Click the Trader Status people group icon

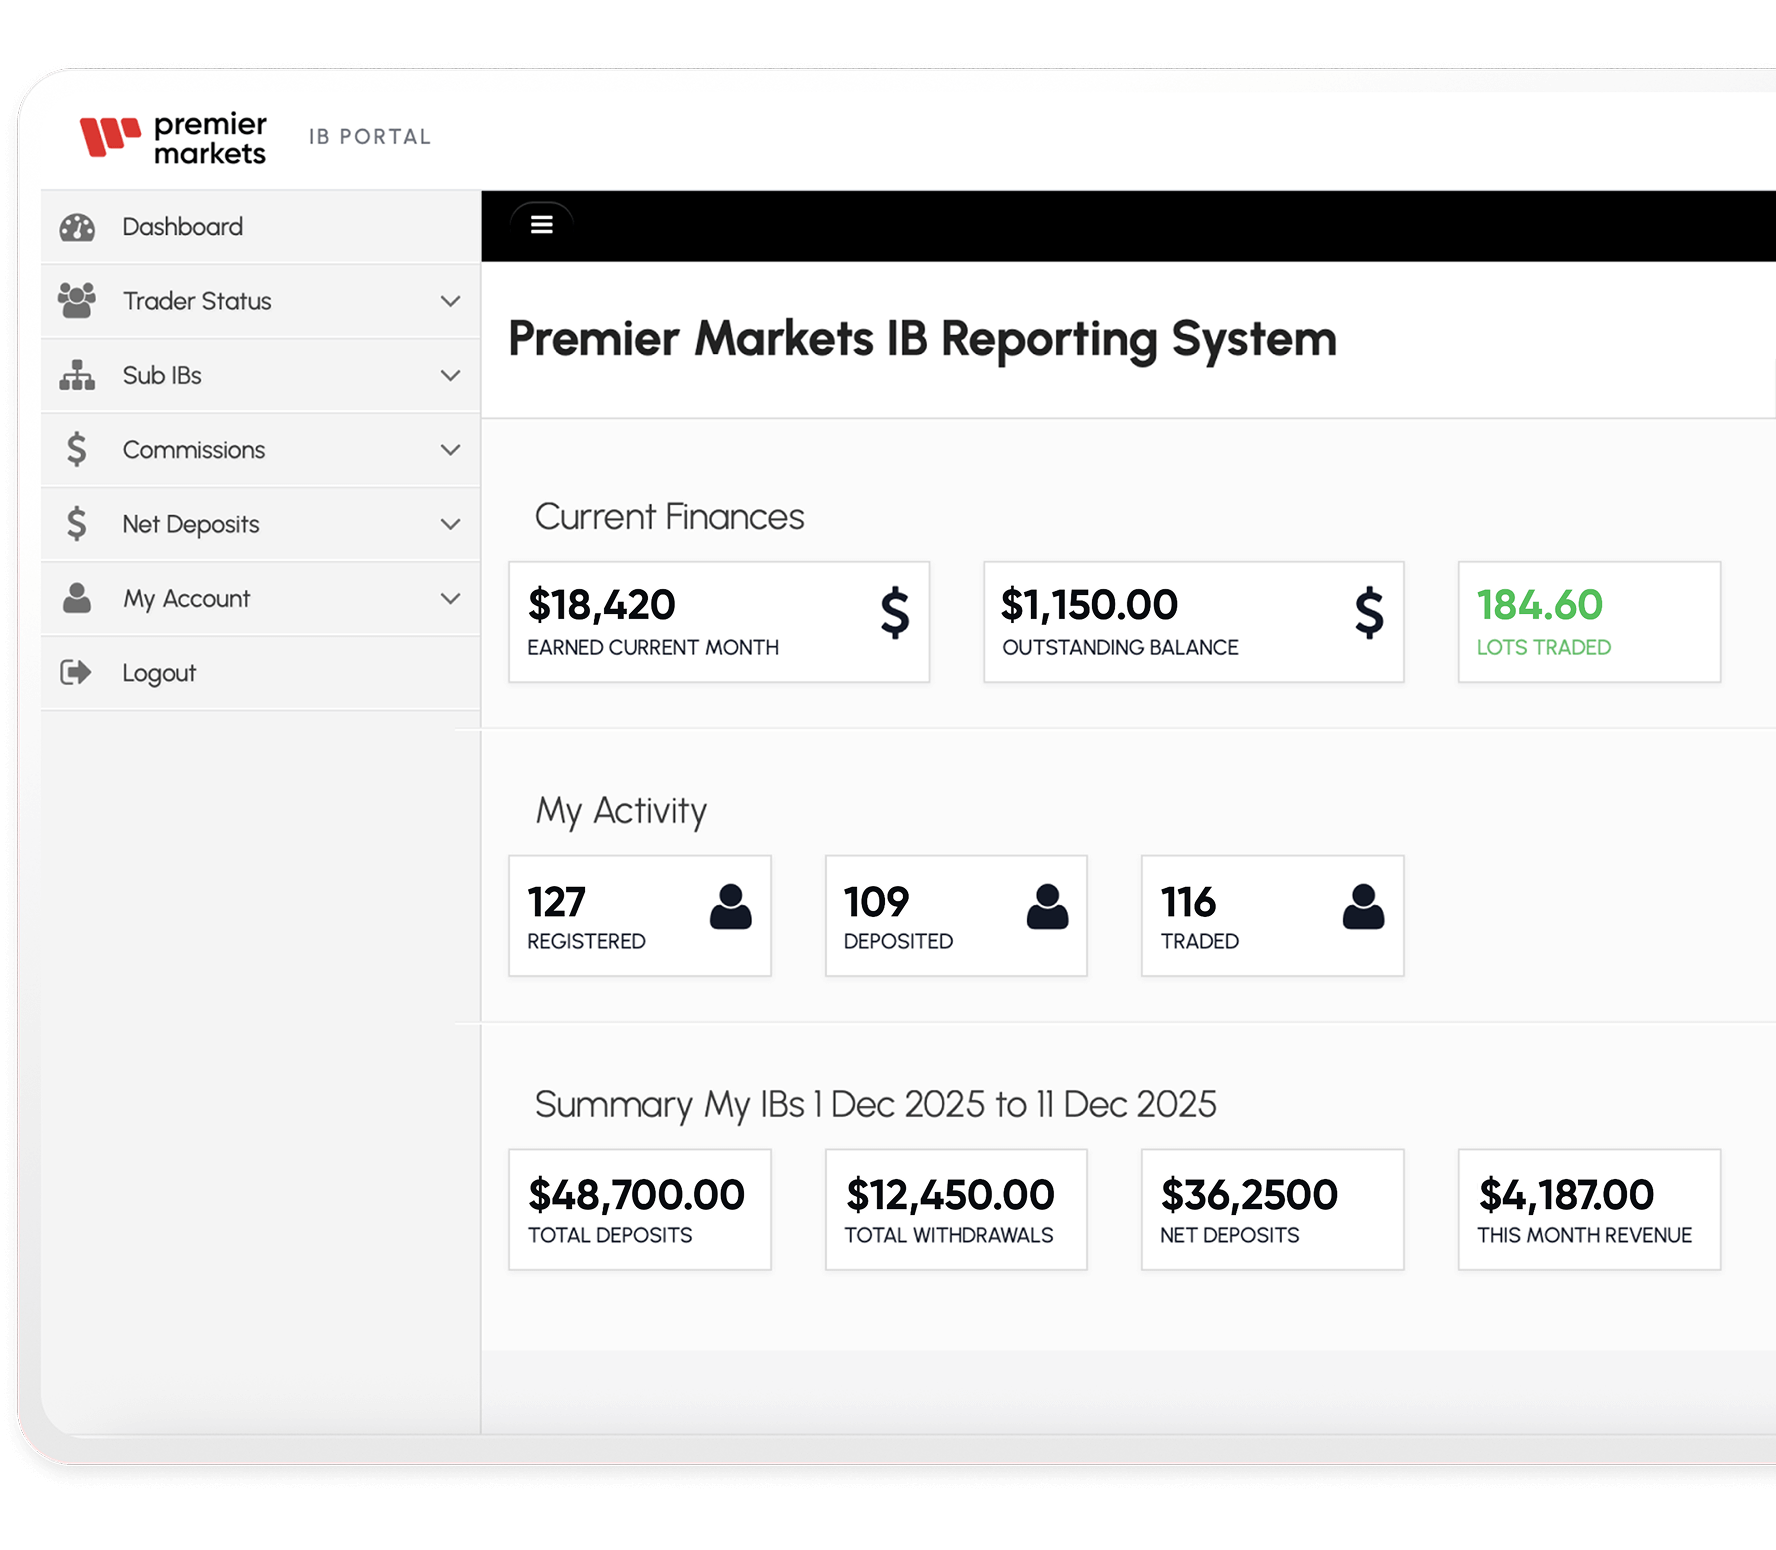(x=77, y=301)
